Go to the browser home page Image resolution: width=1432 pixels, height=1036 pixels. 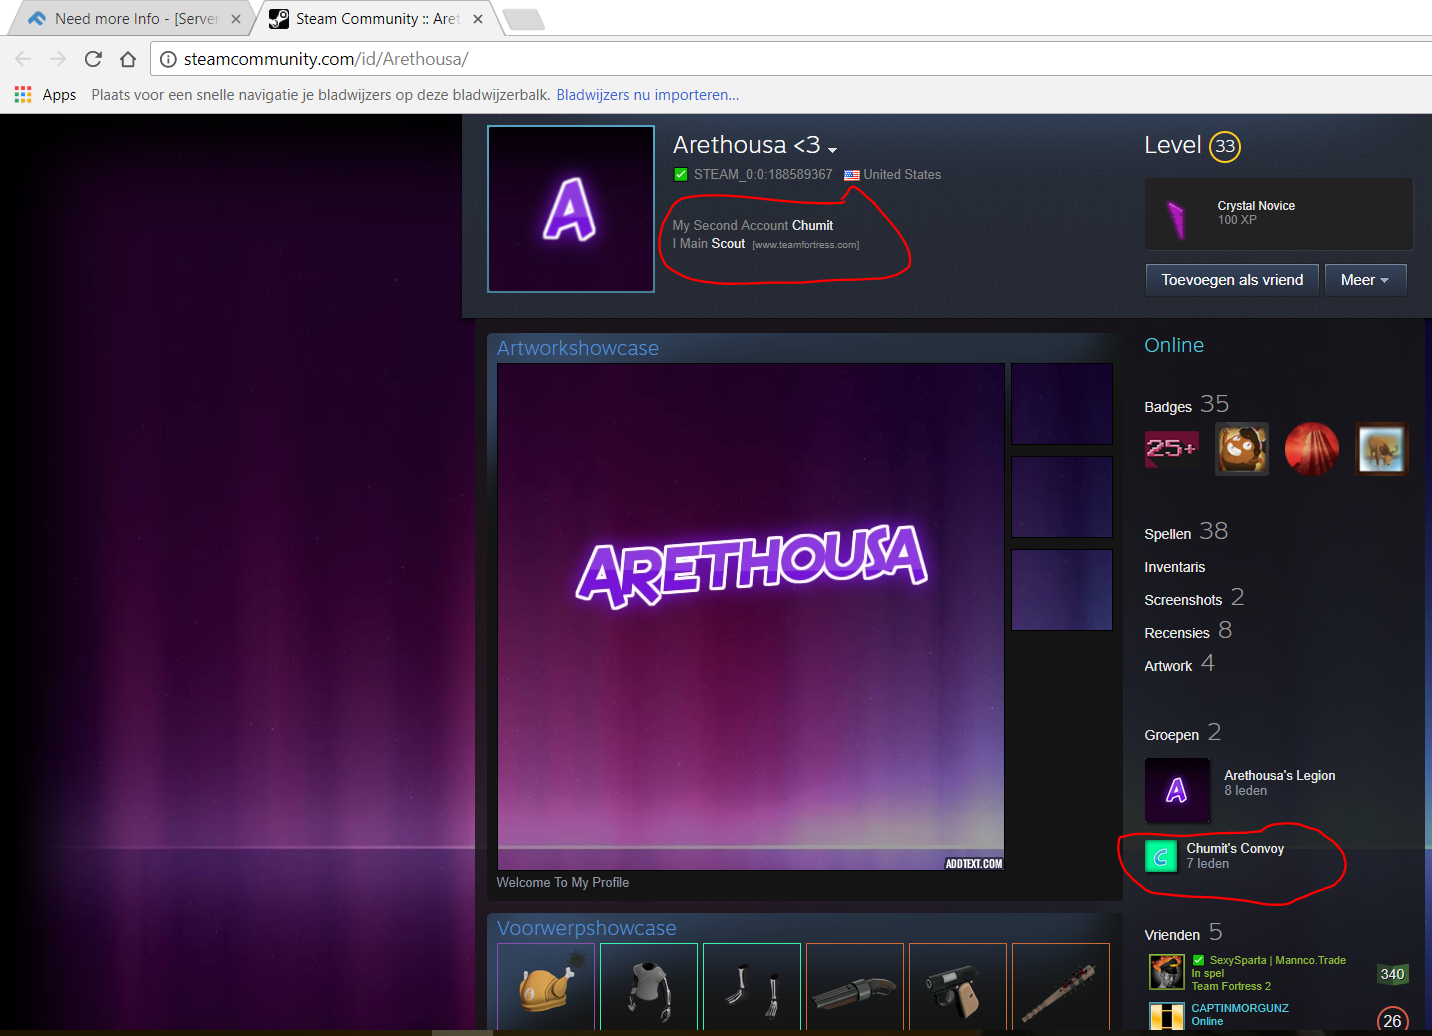[128, 59]
